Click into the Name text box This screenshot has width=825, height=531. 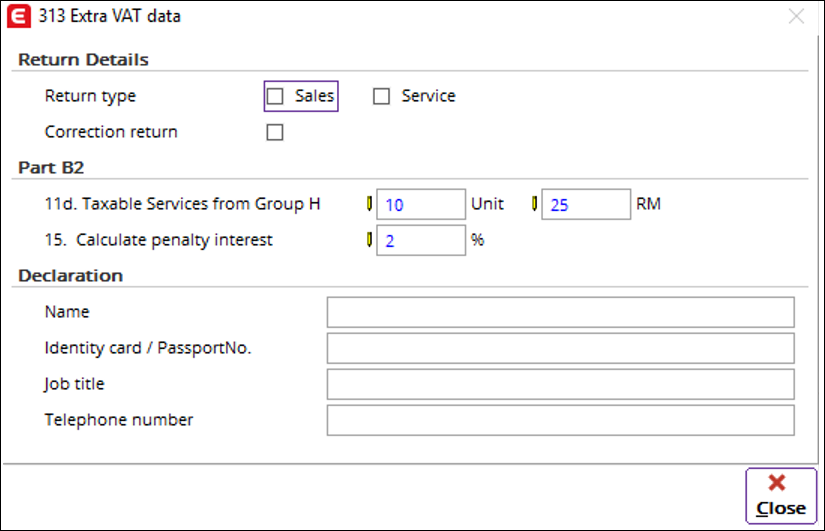coord(560,312)
